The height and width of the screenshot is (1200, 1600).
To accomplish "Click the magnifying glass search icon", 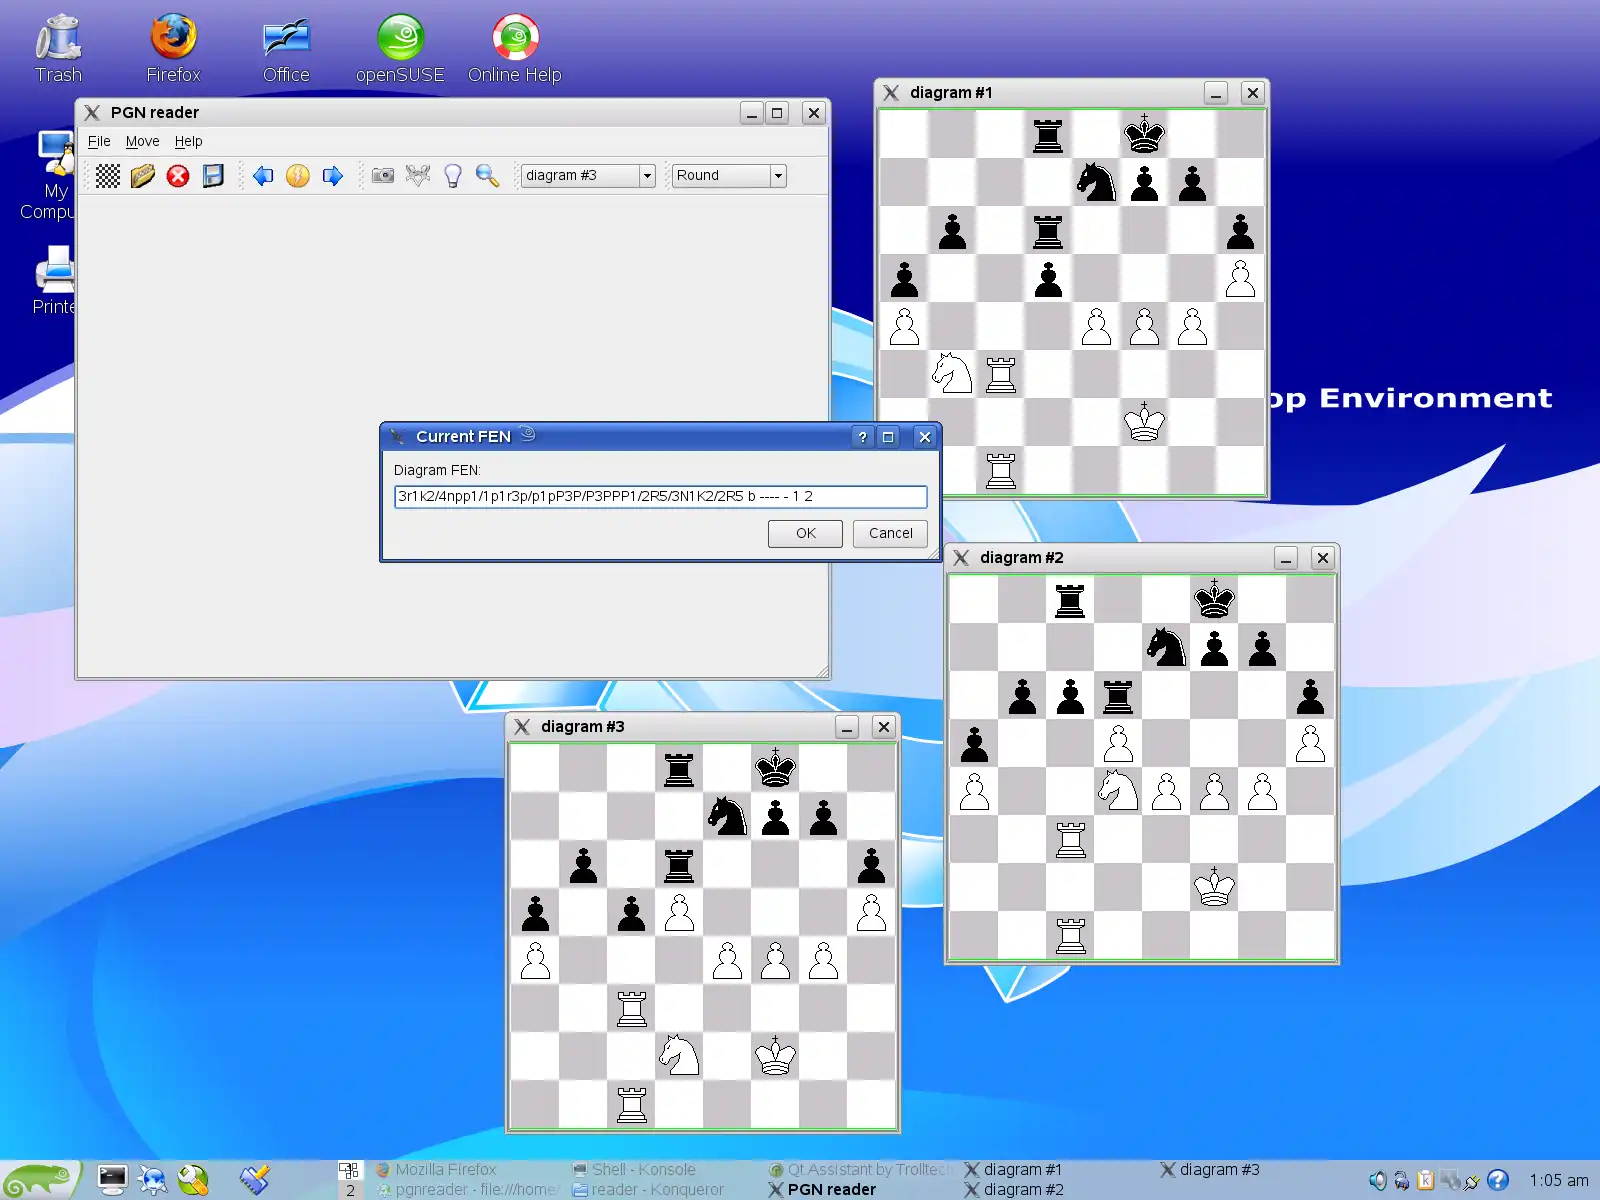I will 487,176.
